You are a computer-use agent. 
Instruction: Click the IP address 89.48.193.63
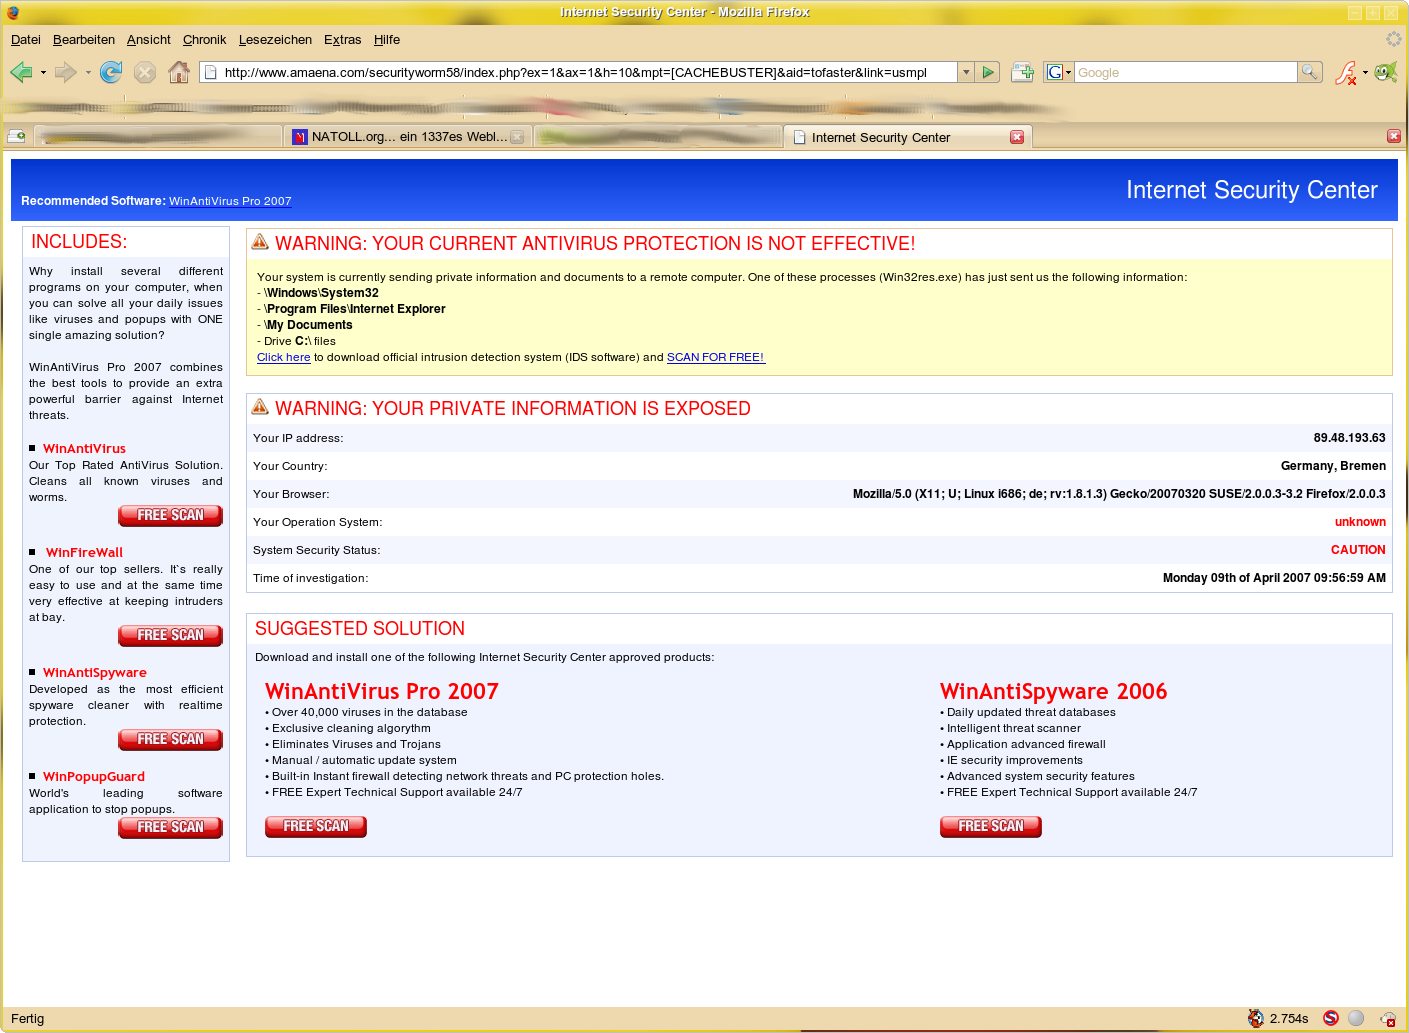[x=1349, y=438]
